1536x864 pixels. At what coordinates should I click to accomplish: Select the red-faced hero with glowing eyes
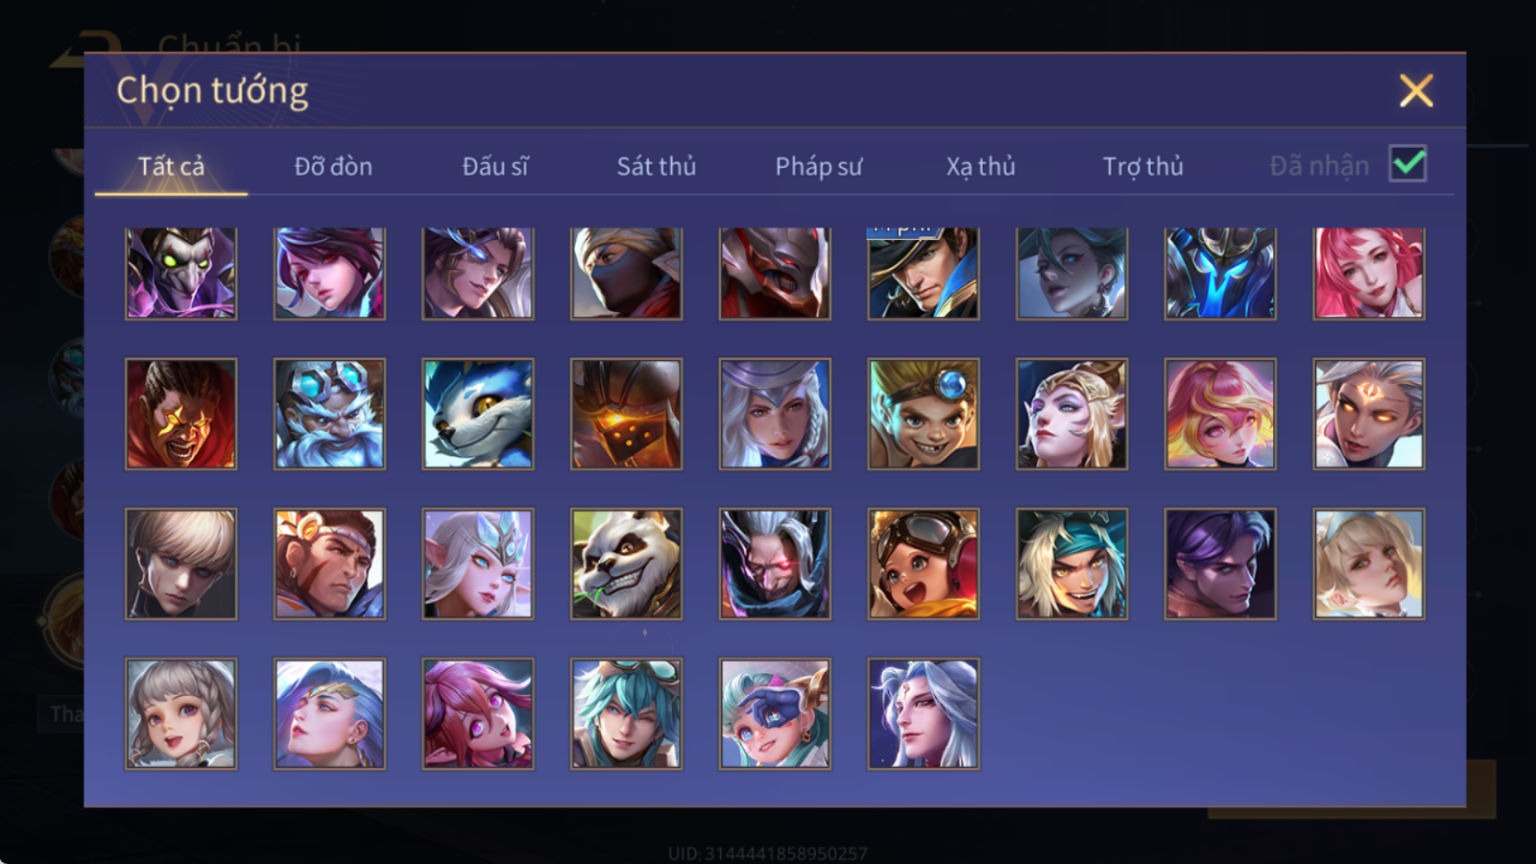click(x=181, y=414)
